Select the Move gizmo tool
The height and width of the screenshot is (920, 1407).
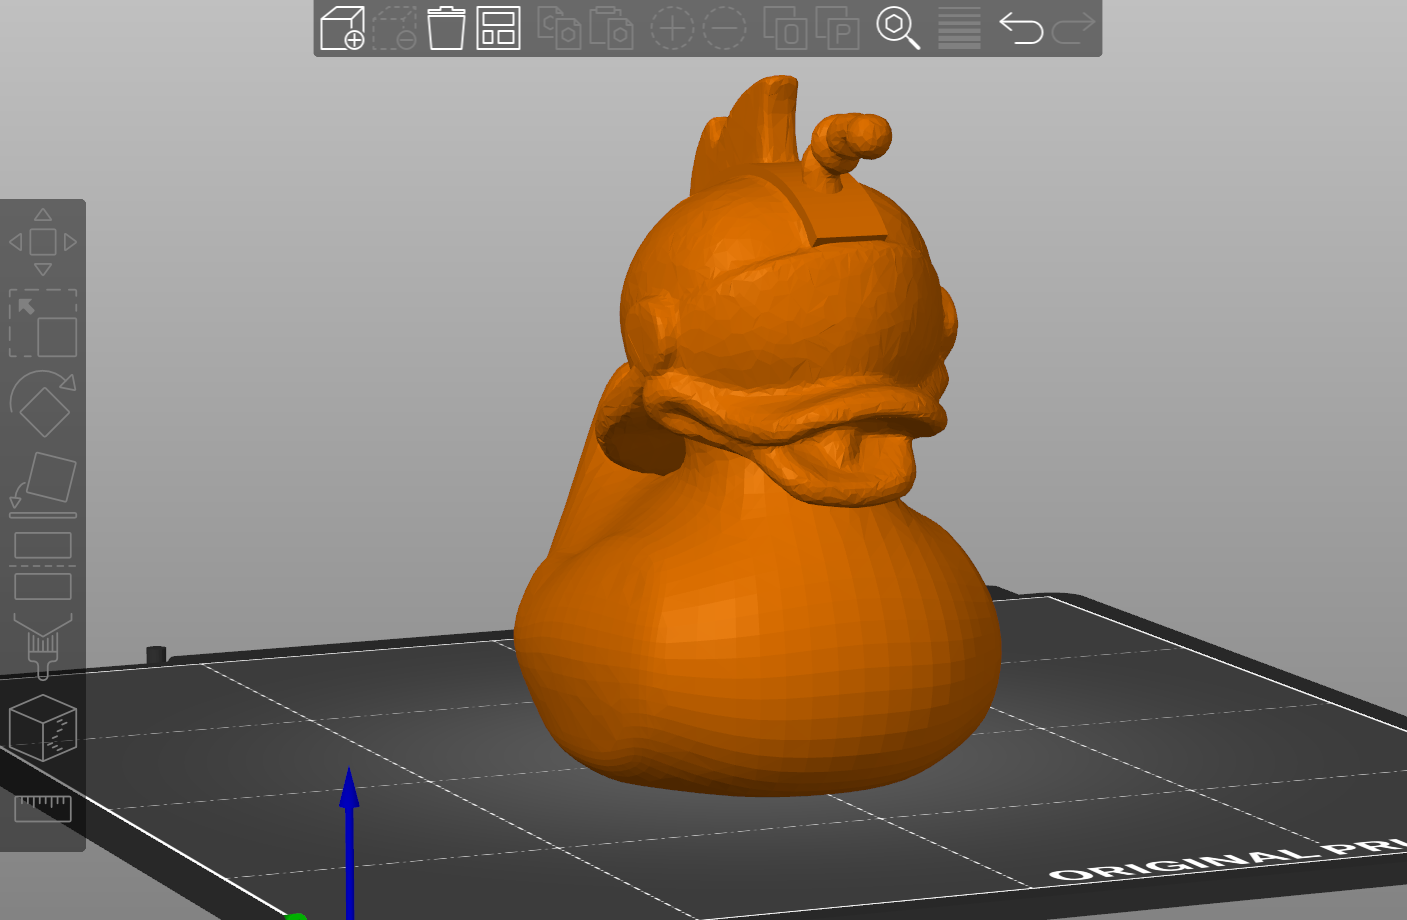[43, 242]
